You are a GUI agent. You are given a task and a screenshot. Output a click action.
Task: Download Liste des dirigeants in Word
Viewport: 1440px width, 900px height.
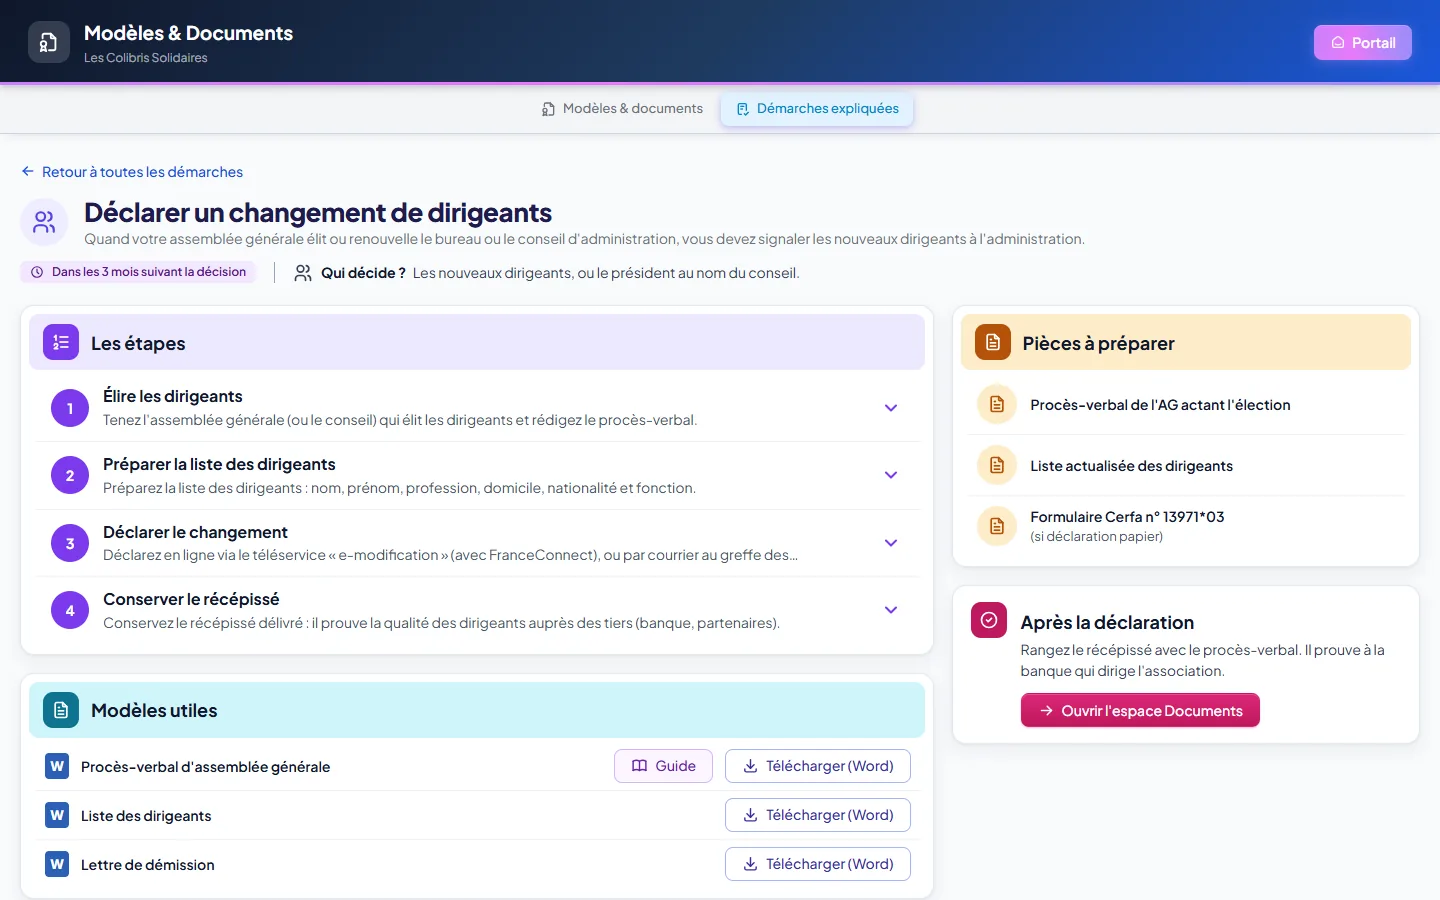point(818,815)
